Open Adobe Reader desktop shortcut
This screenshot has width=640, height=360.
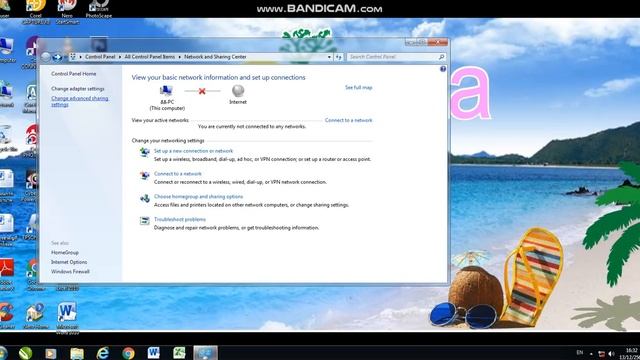point(7,274)
